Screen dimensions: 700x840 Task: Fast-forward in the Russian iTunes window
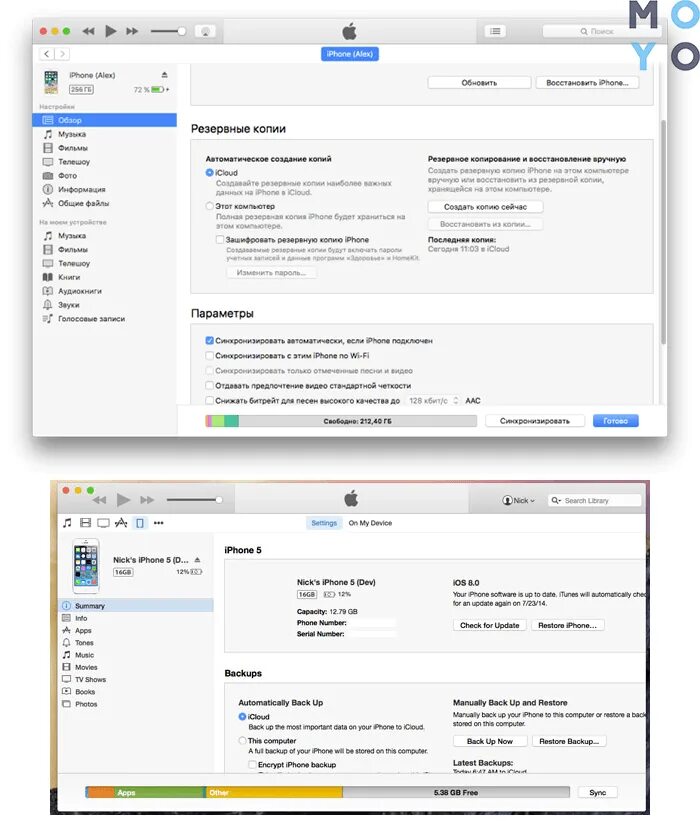[x=132, y=31]
